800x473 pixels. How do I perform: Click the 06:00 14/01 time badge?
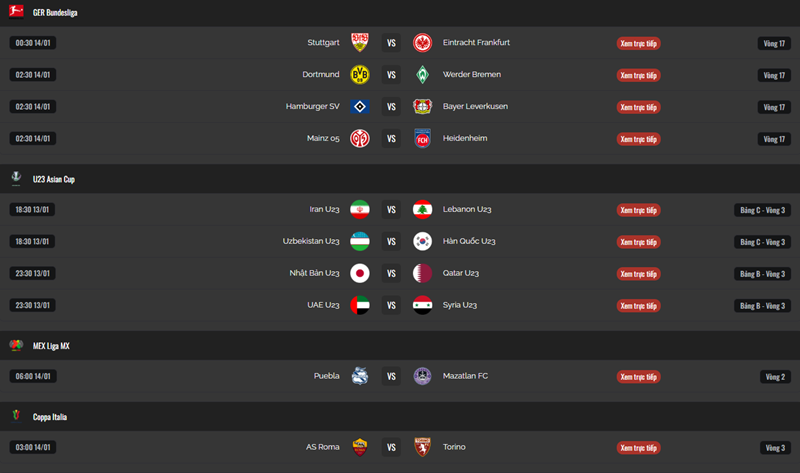(x=33, y=376)
